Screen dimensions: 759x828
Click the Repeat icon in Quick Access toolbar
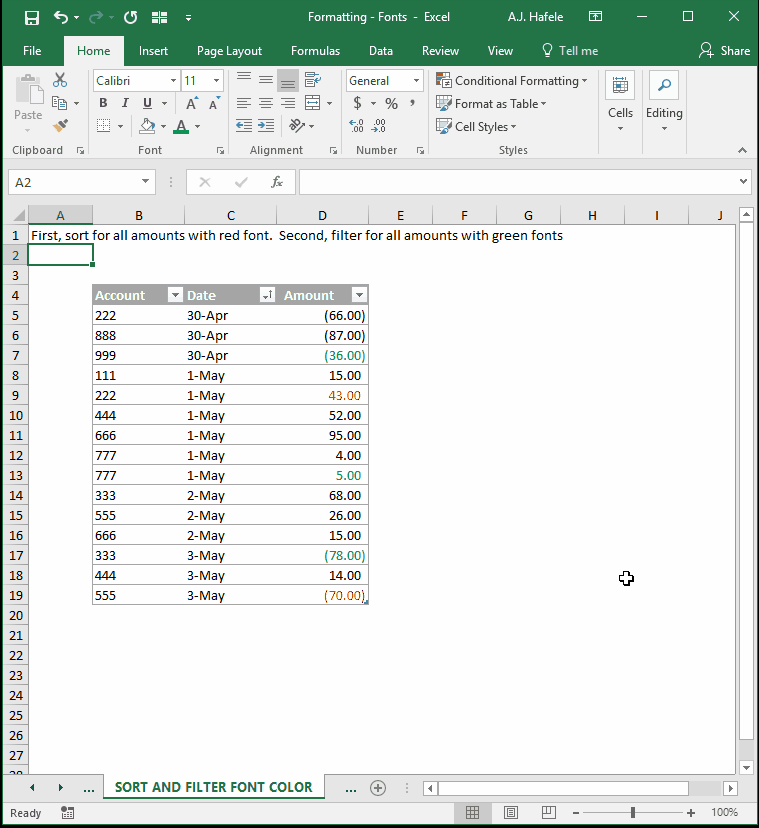coord(130,17)
